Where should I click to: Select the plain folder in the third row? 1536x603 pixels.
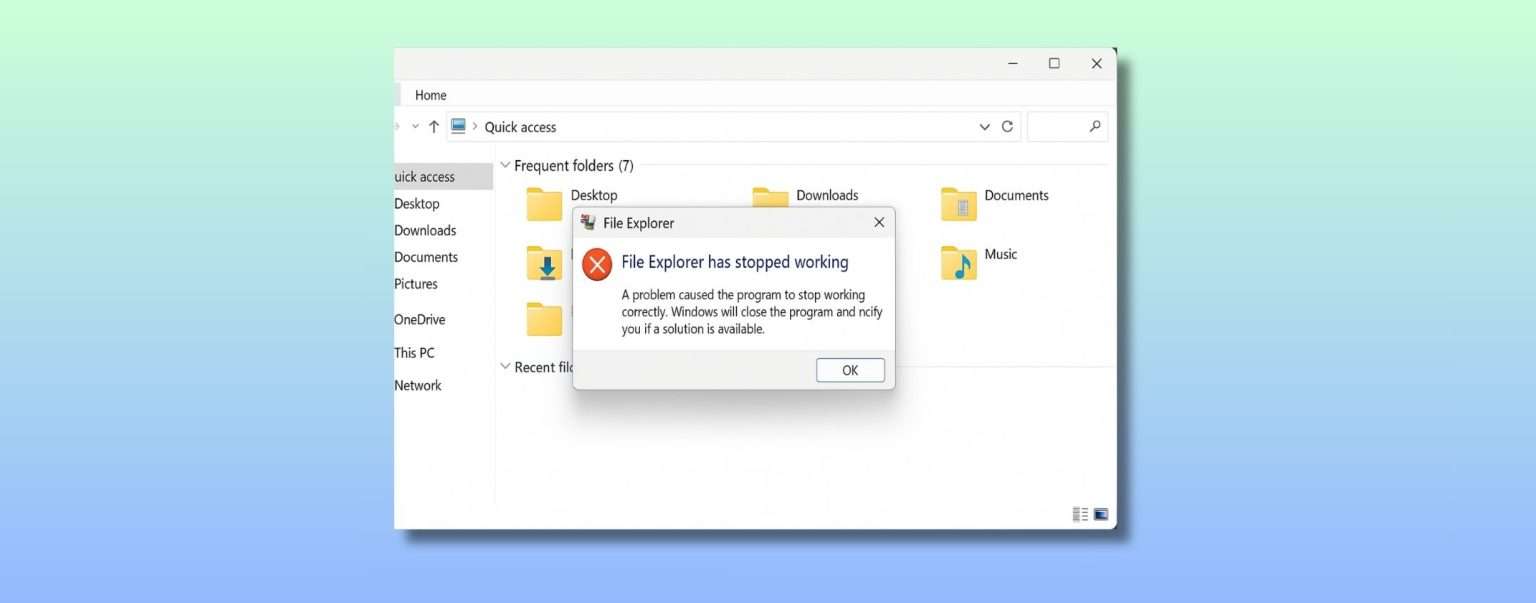(x=544, y=320)
